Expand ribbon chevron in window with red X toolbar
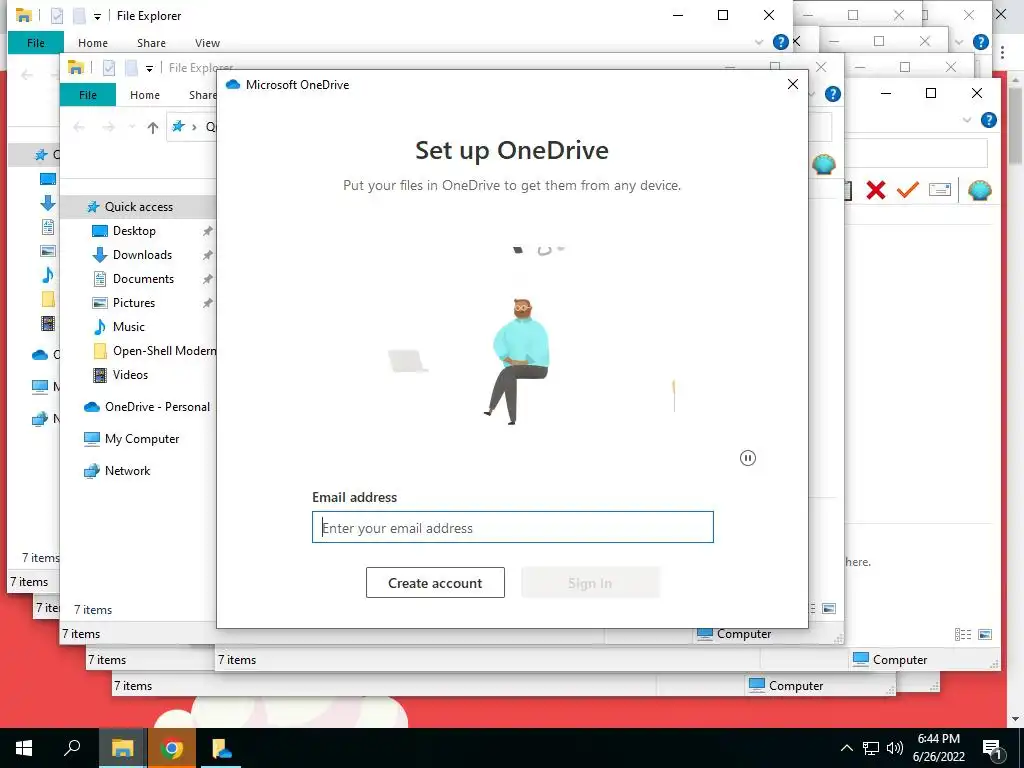This screenshot has height=768, width=1024. coord(967,120)
